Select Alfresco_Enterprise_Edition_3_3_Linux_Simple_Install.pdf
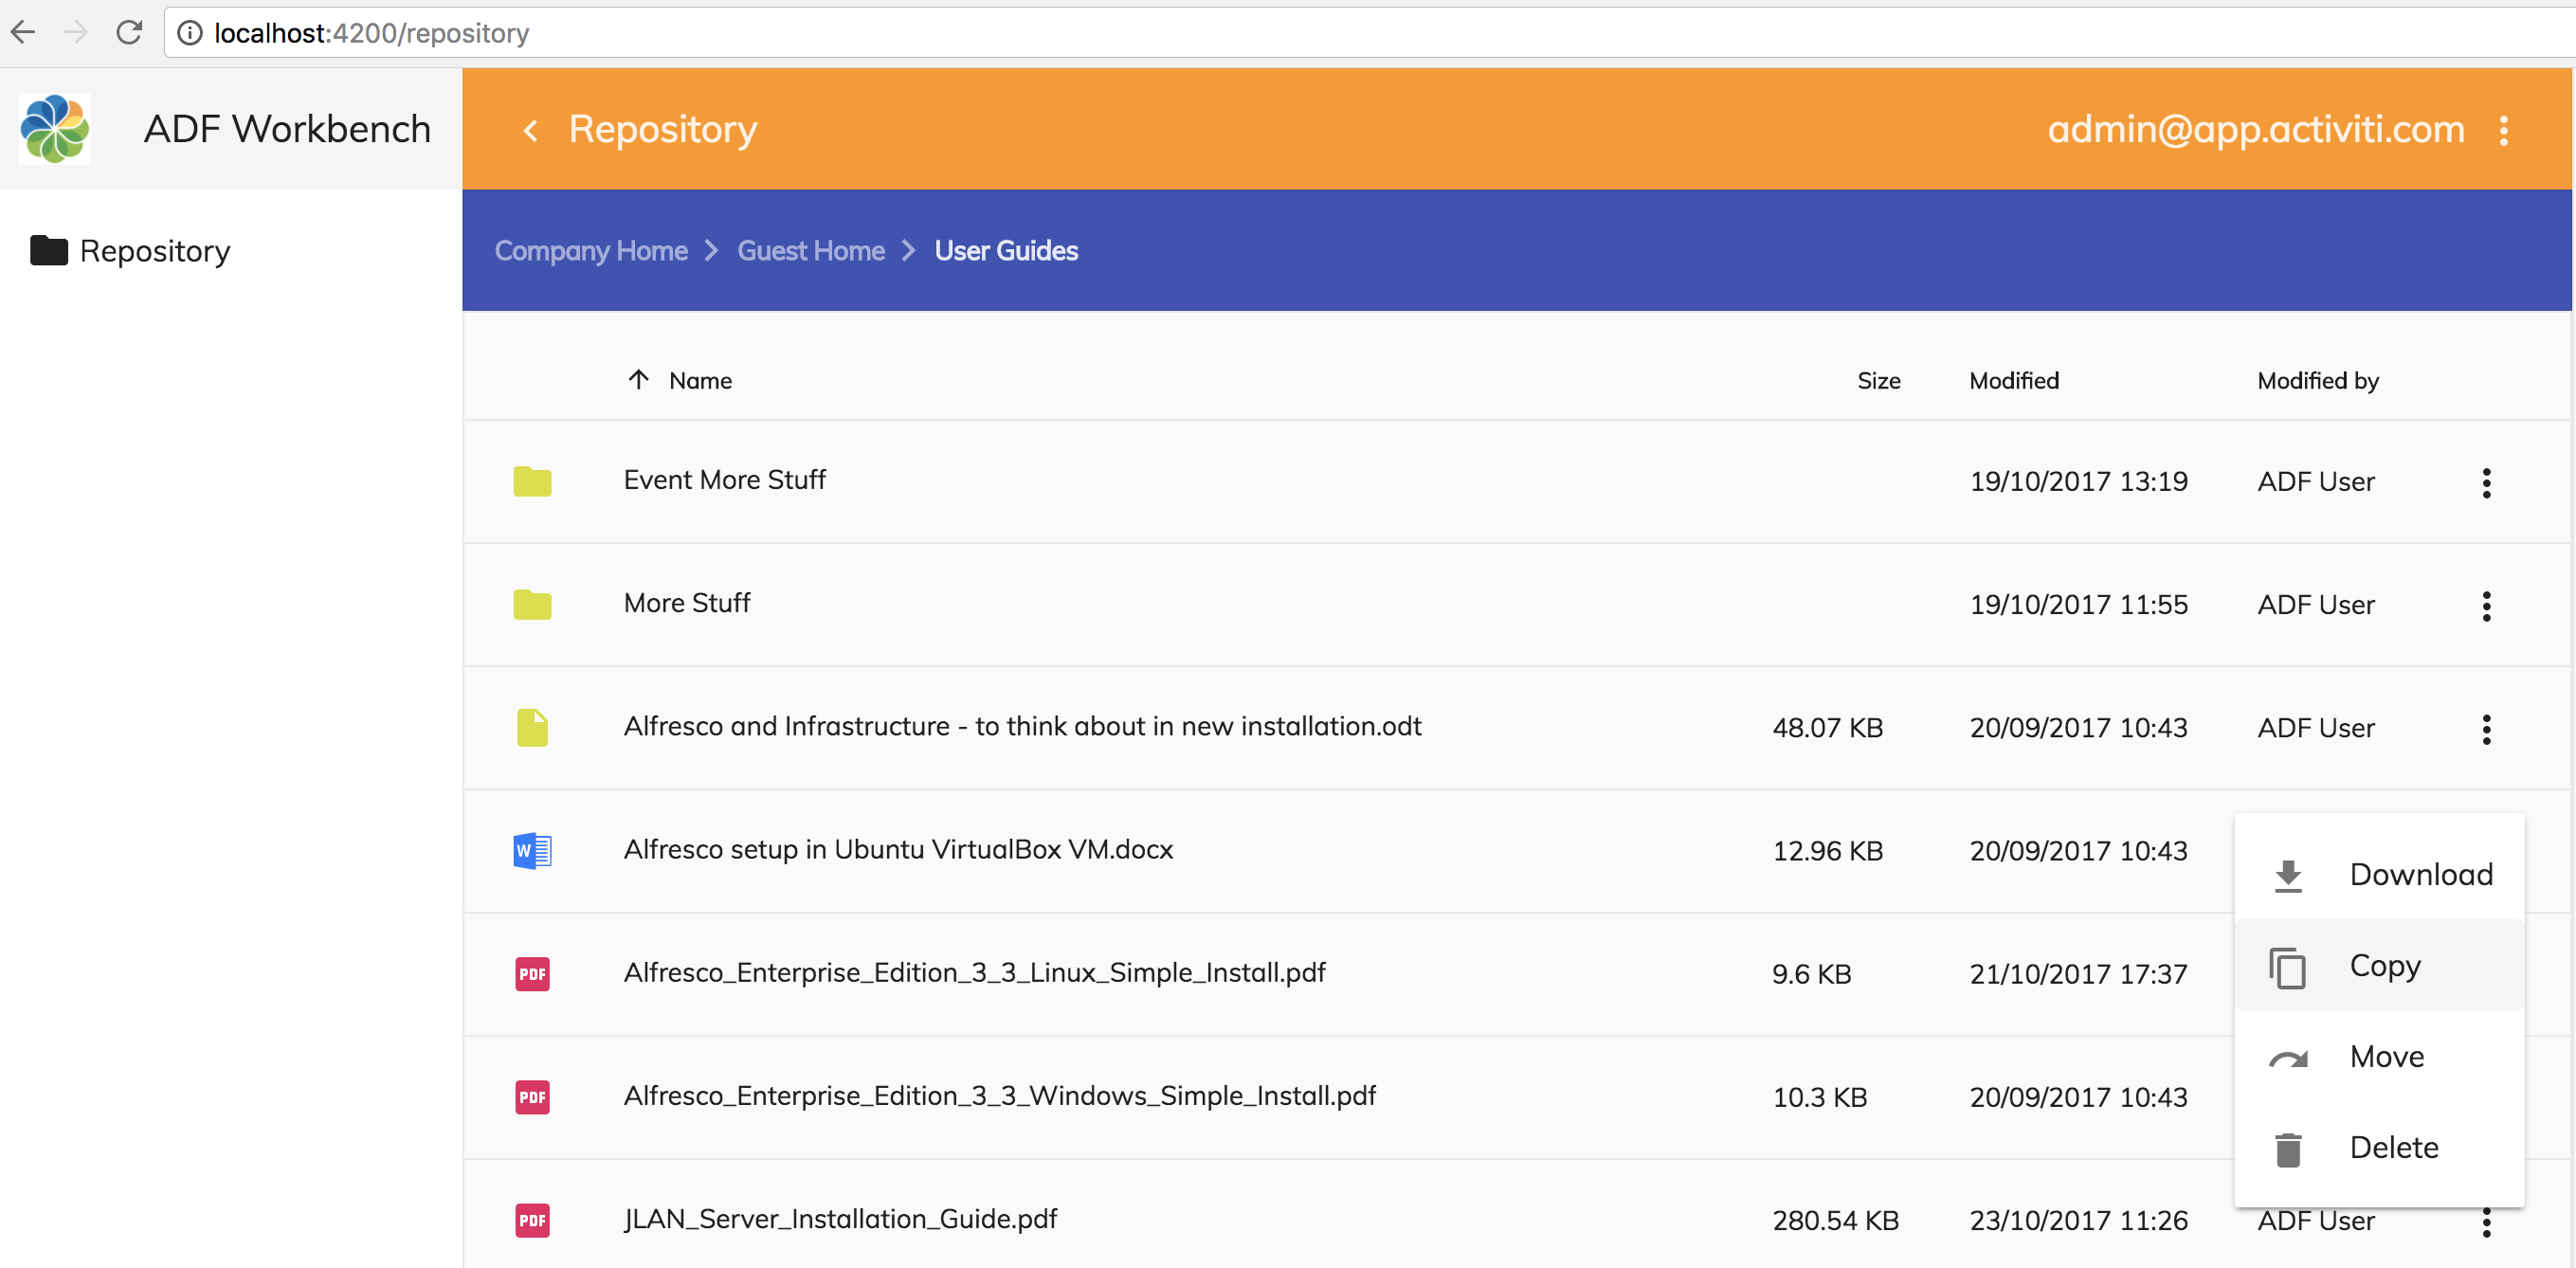 974,973
